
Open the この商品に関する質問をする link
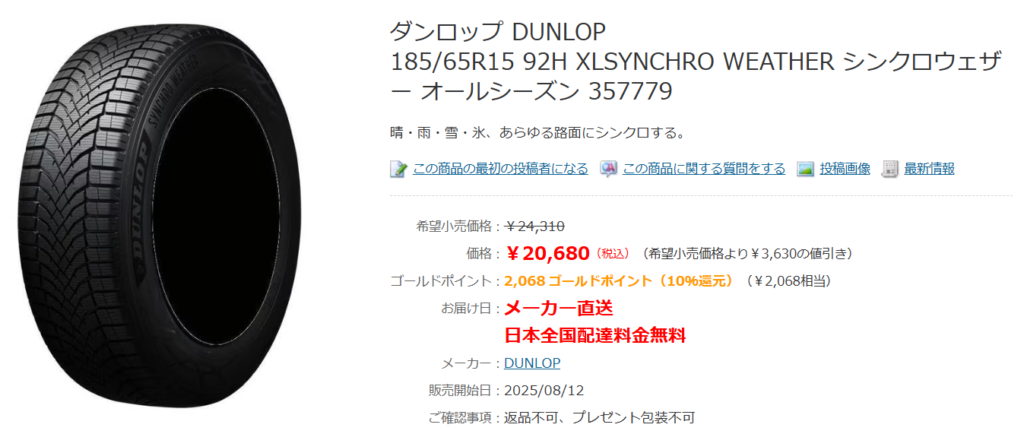tap(704, 169)
